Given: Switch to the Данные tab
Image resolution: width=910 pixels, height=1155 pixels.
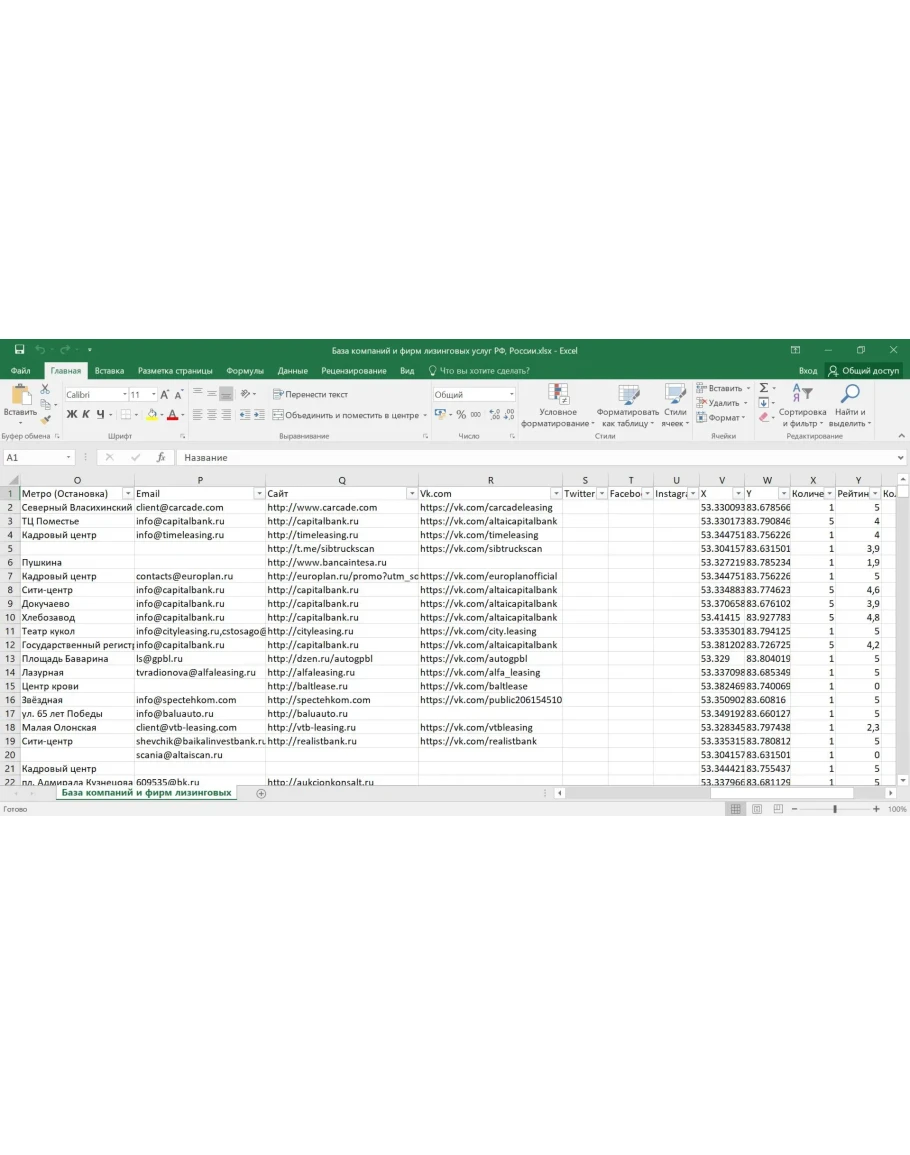Looking at the screenshot, I should point(293,371).
